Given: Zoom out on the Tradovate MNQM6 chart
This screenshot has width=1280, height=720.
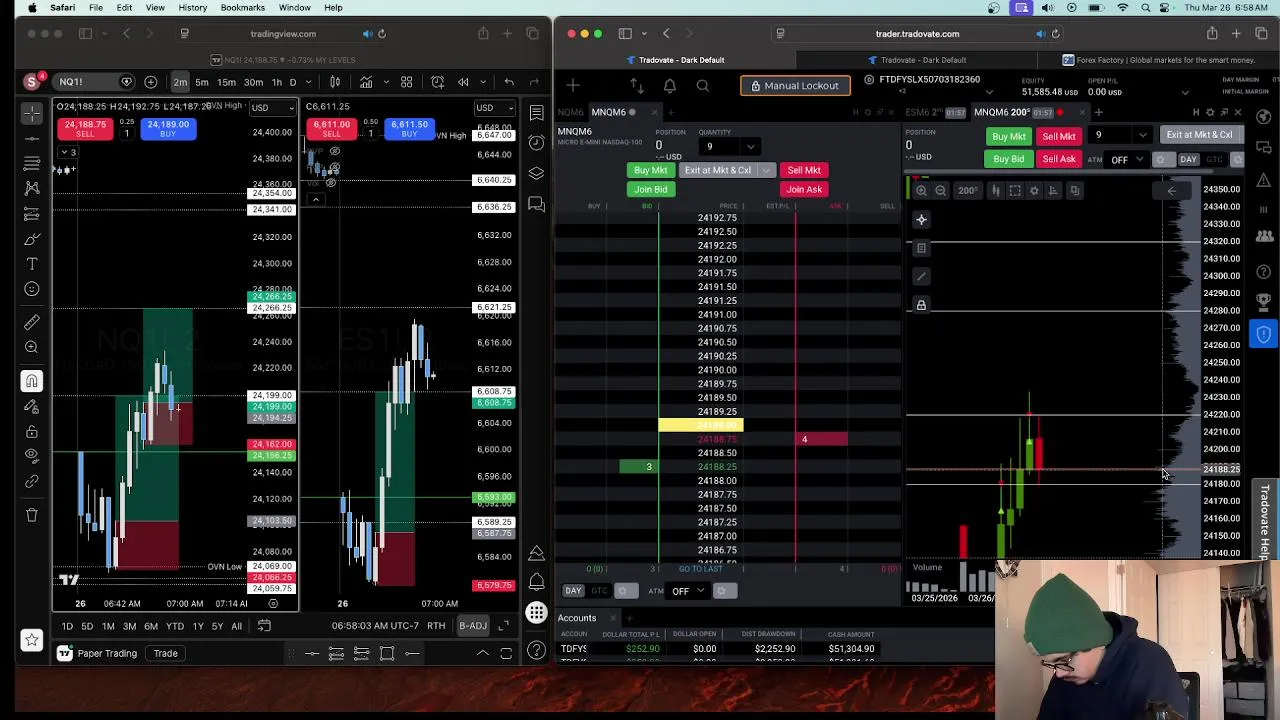Looking at the screenshot, I should coord(940,190).
